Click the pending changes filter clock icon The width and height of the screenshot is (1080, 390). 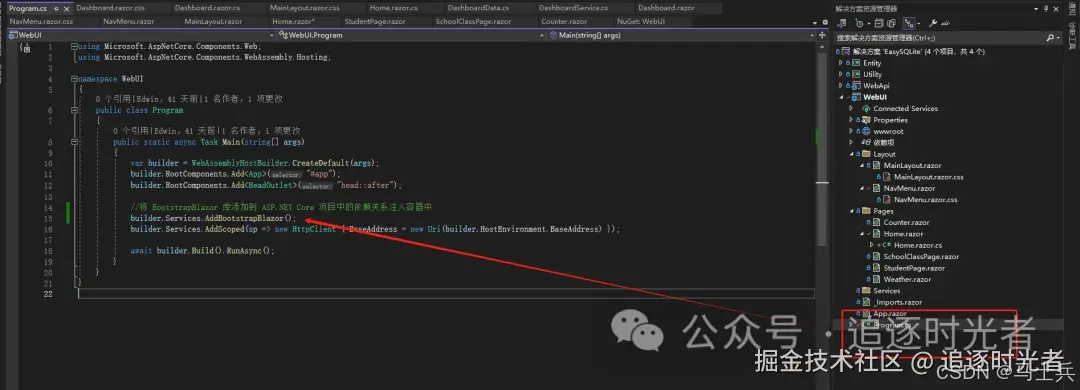tap(859, 23)
